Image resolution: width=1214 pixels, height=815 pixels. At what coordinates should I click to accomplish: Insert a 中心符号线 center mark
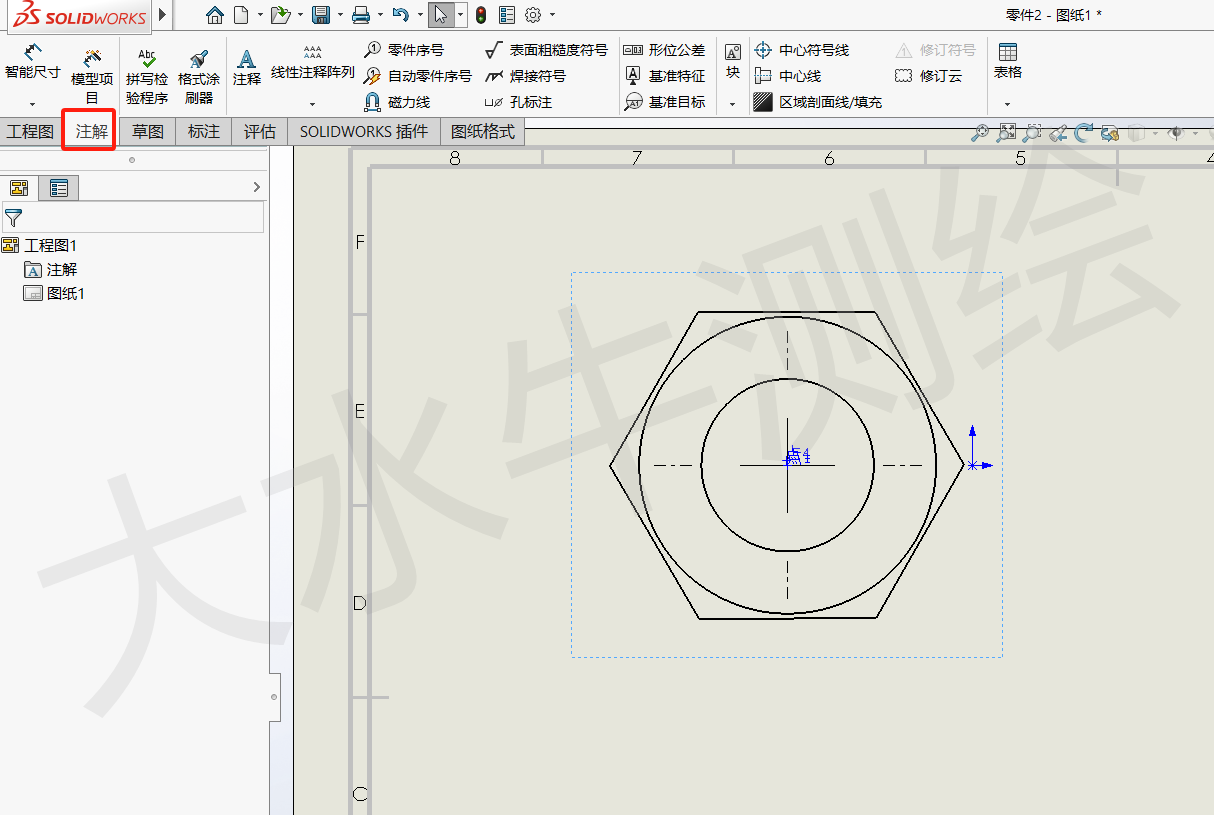click(801, 49)
